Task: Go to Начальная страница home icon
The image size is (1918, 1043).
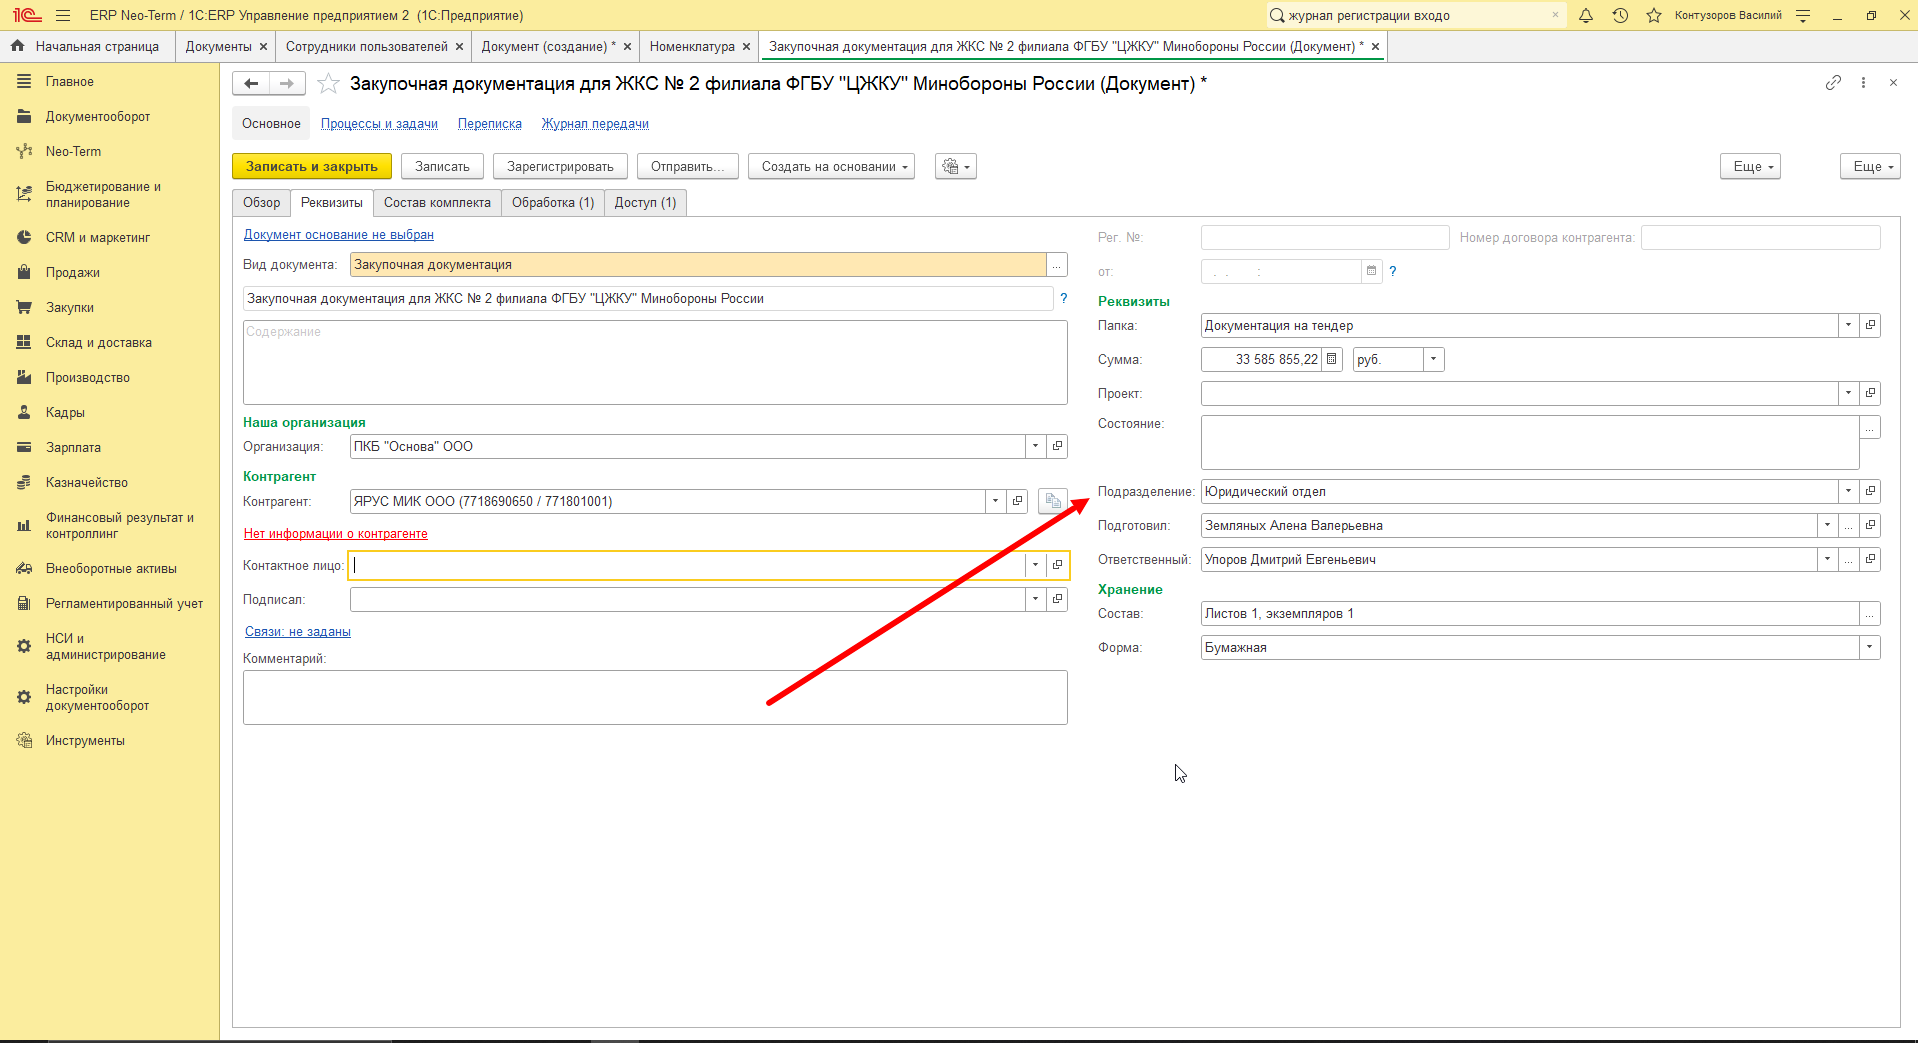Action: pyautogui.click(x=17, y=46)
